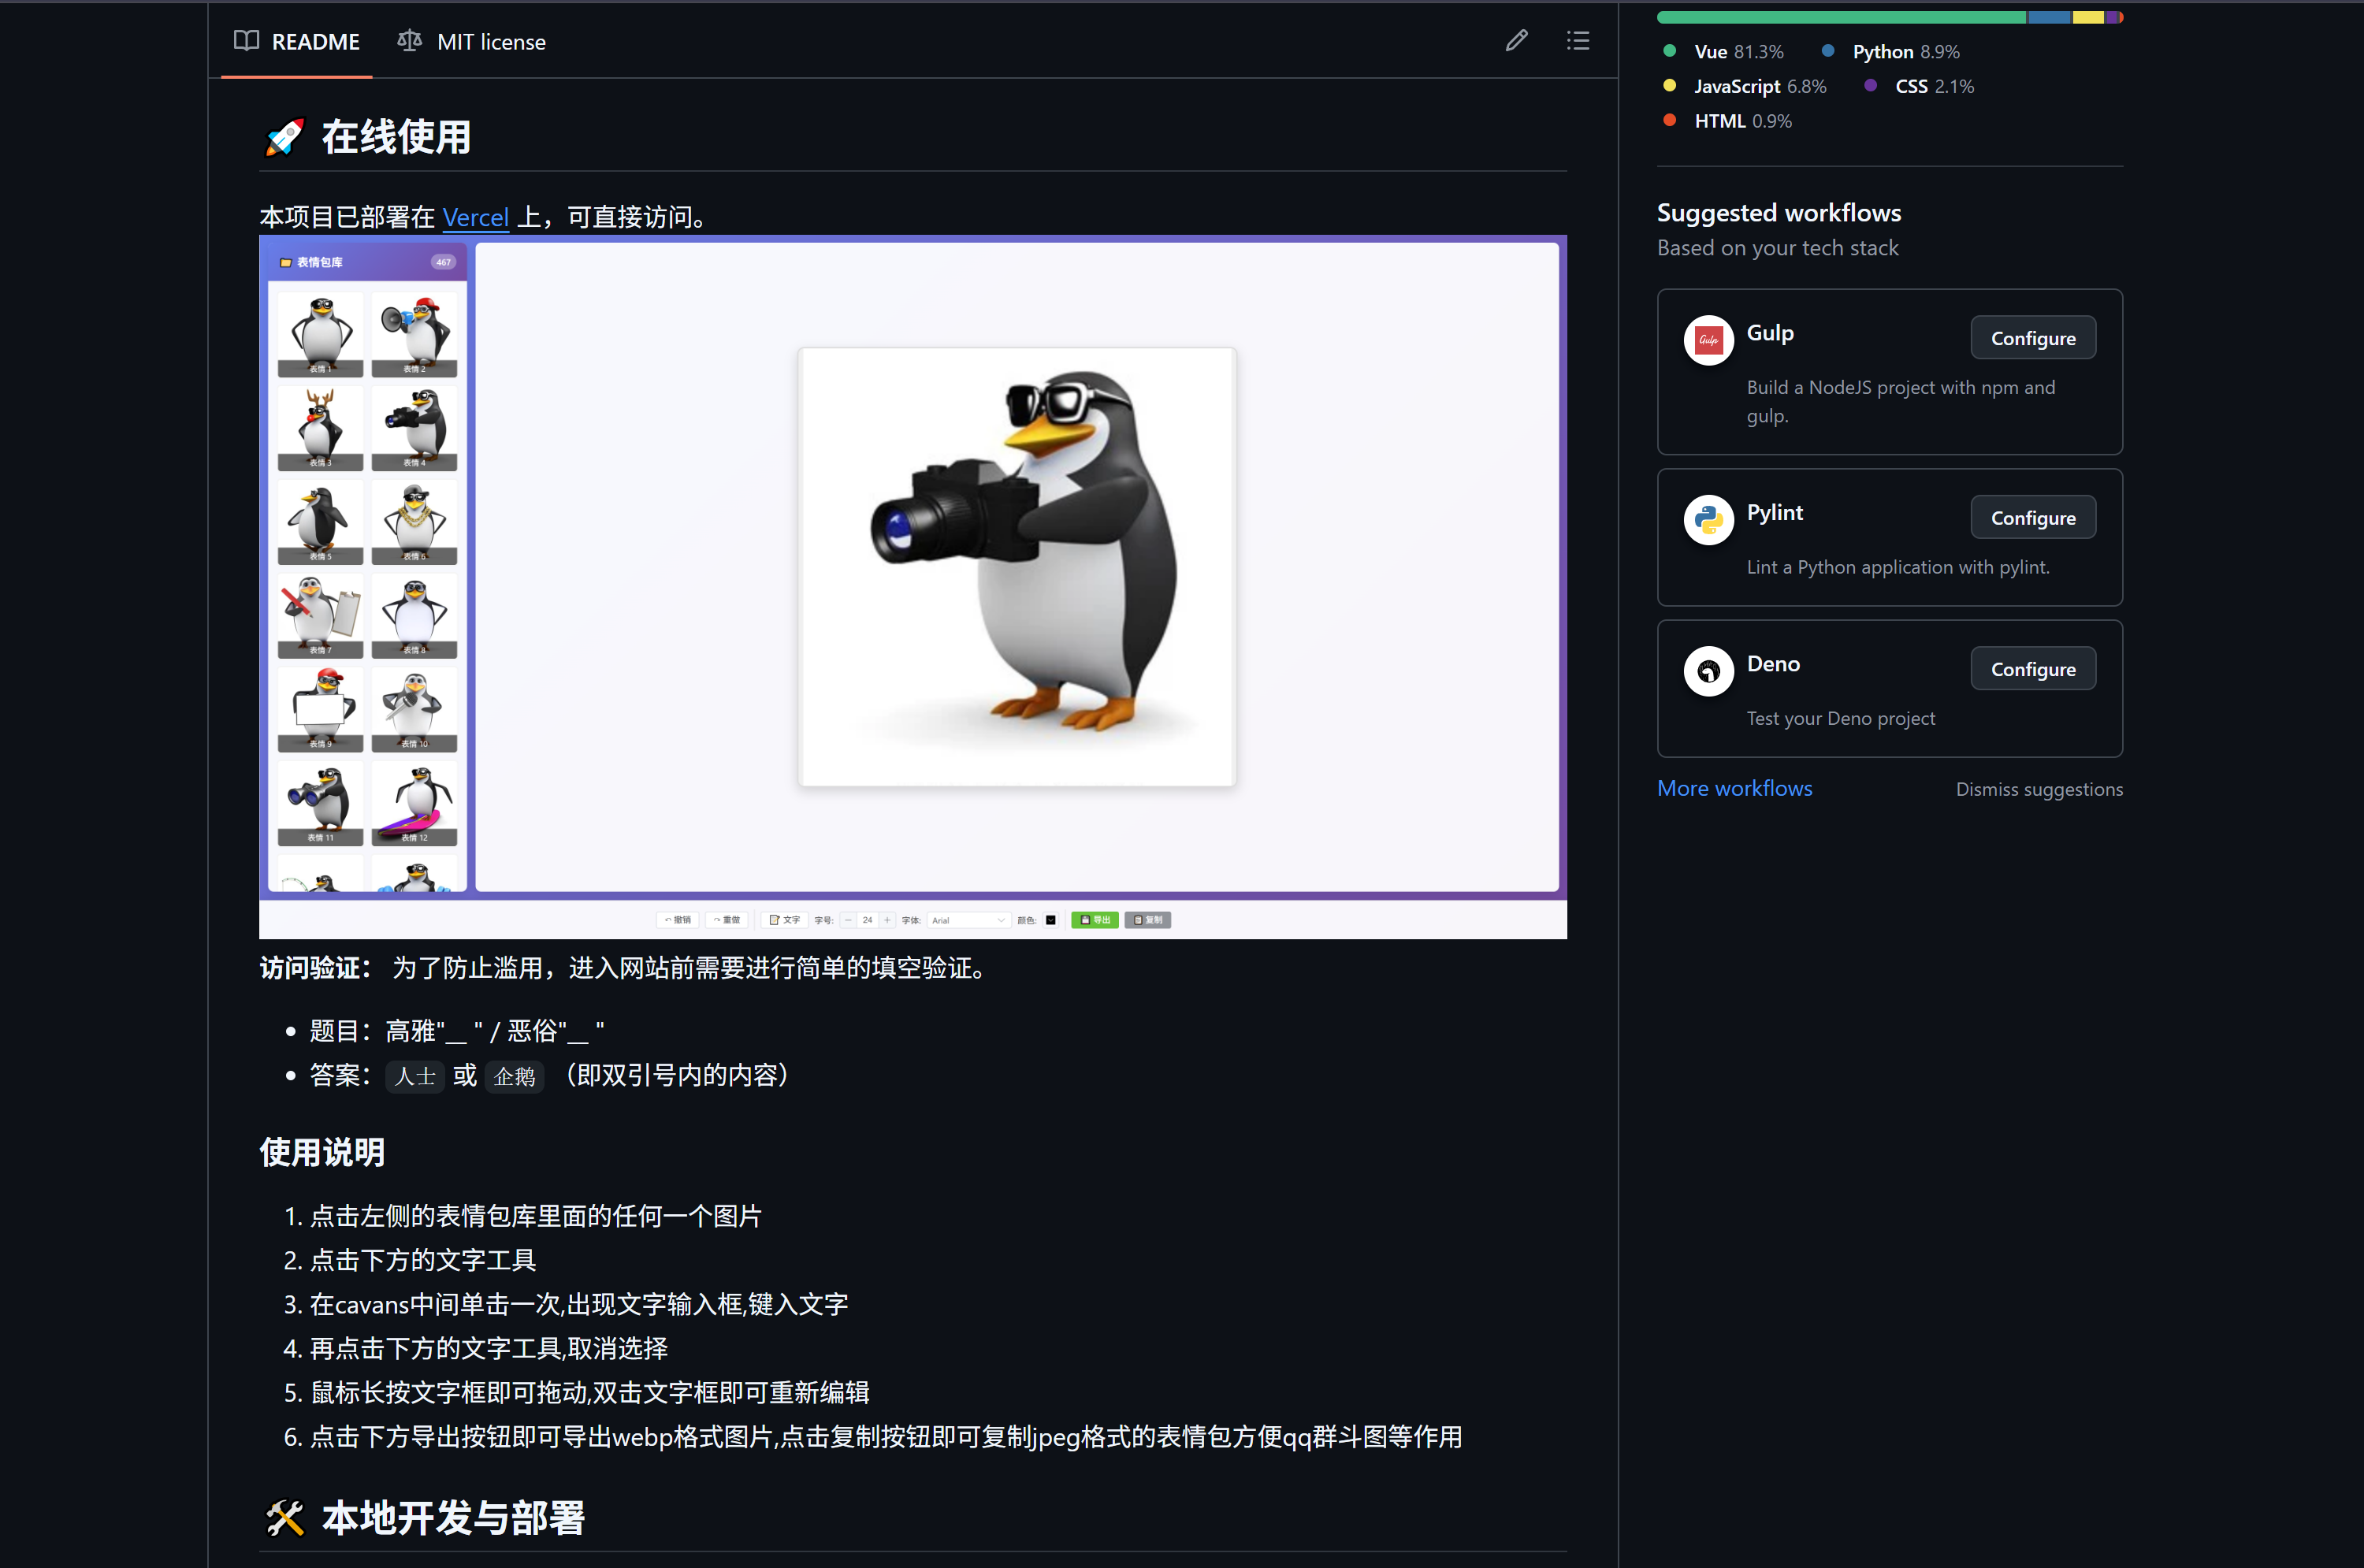
Task: Switch to the MIT license tab
Action: [472, 42]
